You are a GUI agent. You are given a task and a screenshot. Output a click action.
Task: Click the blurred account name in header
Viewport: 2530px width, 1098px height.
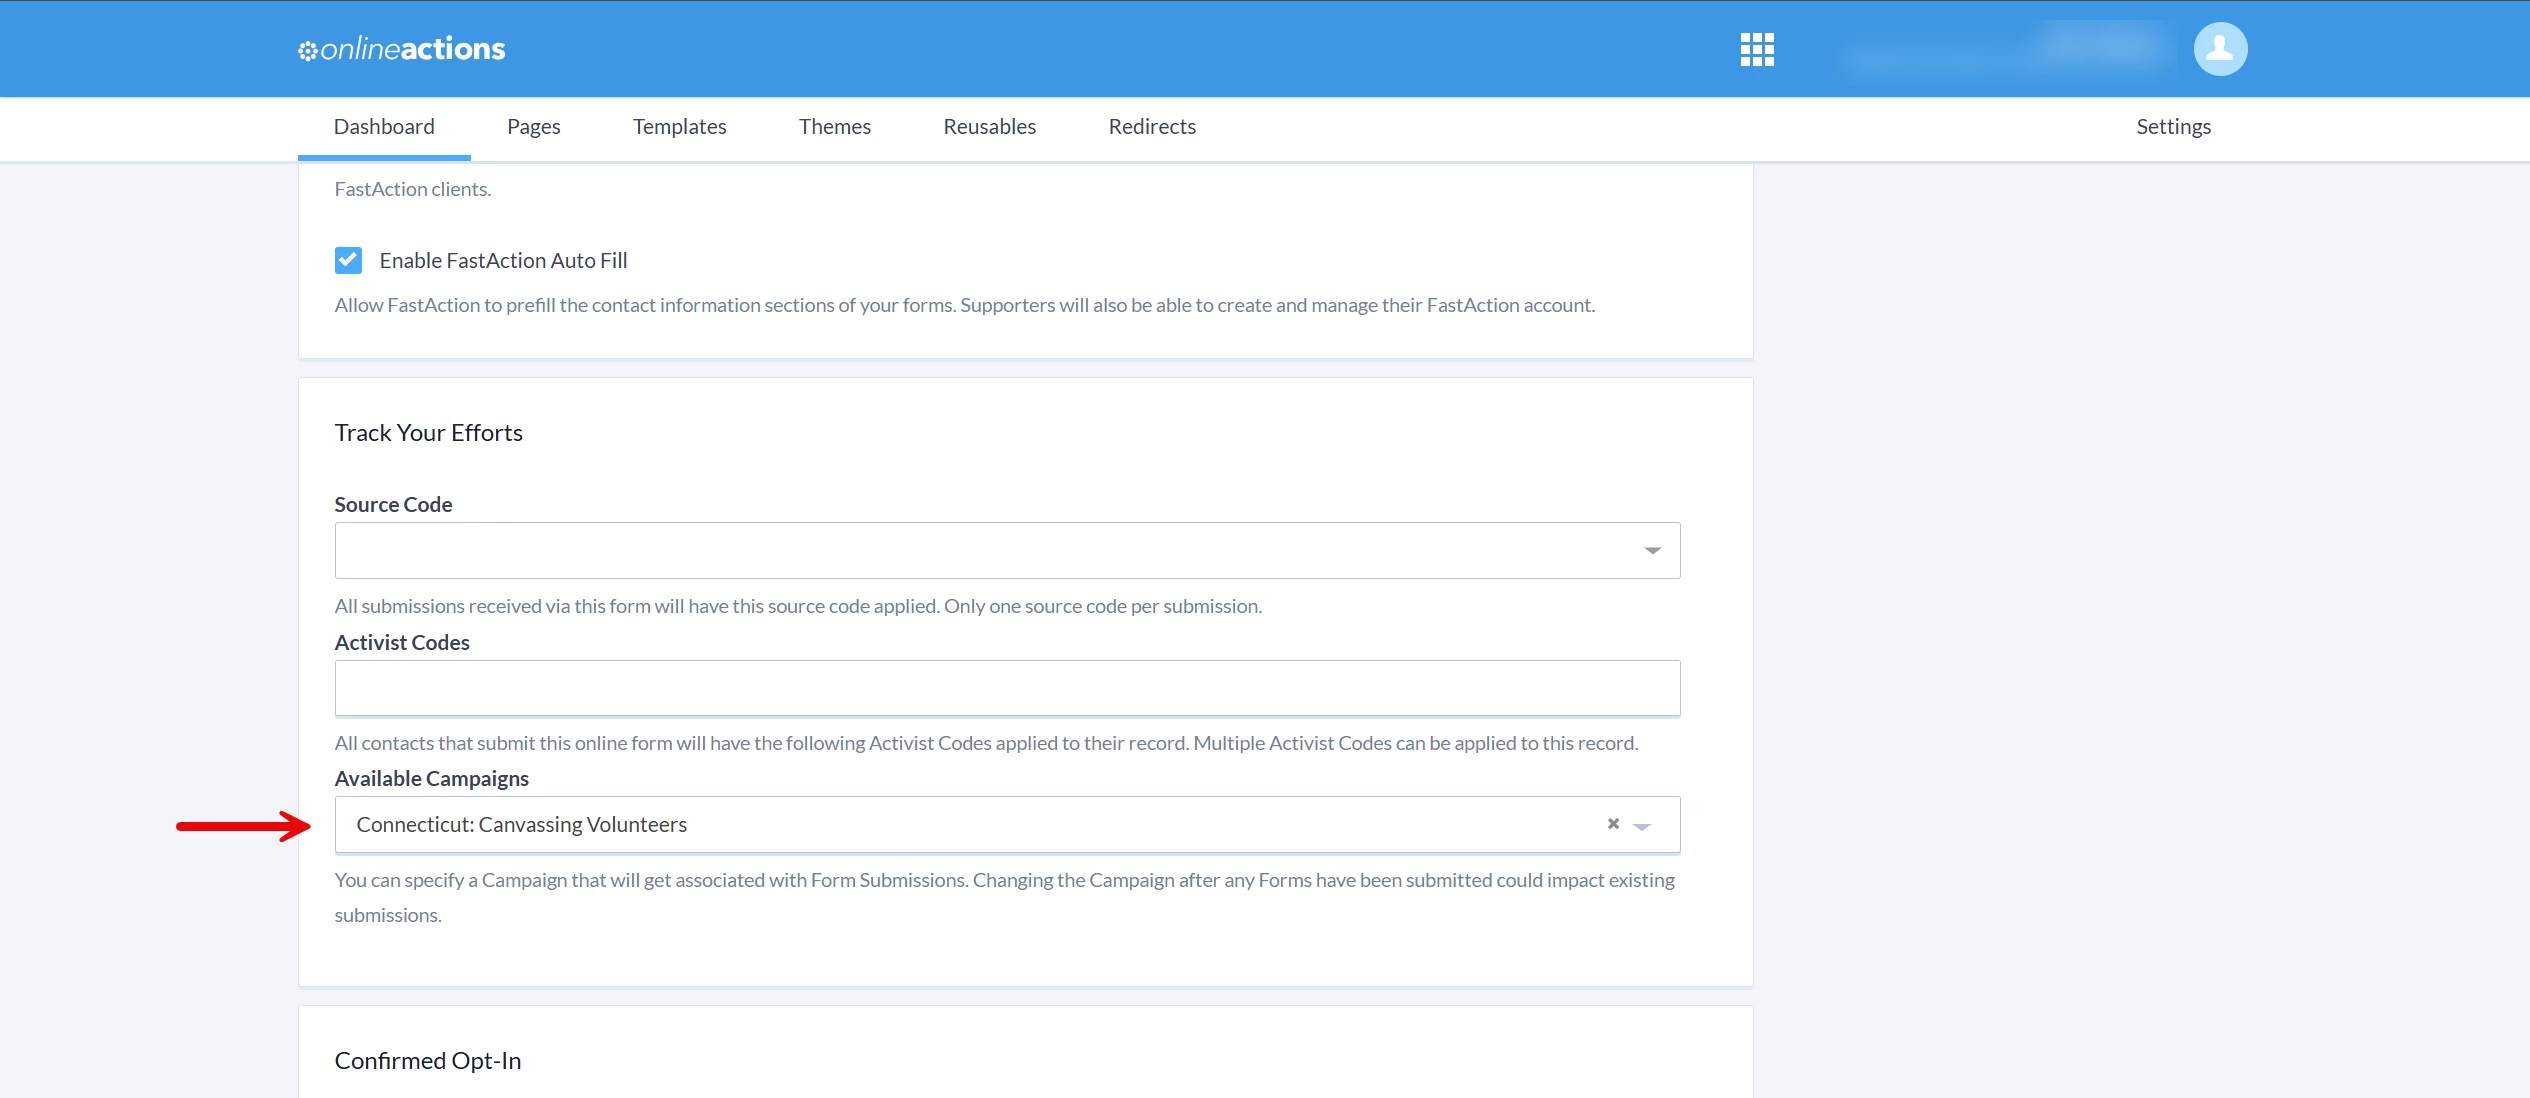coord(2005,49)
